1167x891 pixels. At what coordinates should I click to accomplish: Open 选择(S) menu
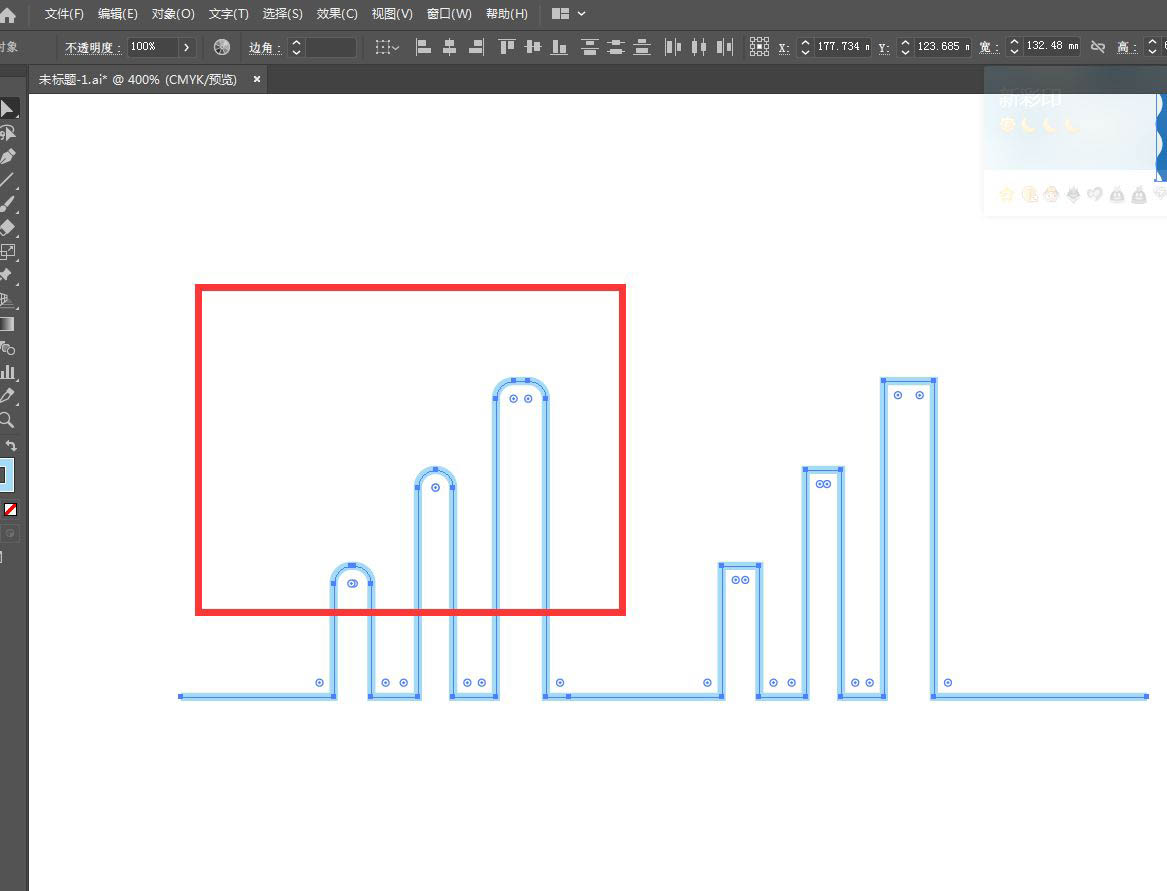[282, 13]
